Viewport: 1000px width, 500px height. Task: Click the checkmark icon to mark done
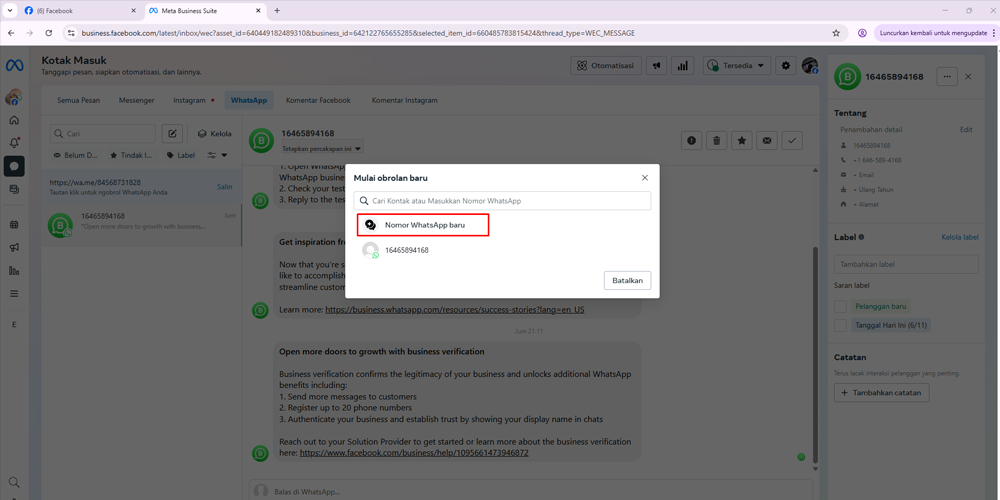pyautogui.click(x=792, y=141)
